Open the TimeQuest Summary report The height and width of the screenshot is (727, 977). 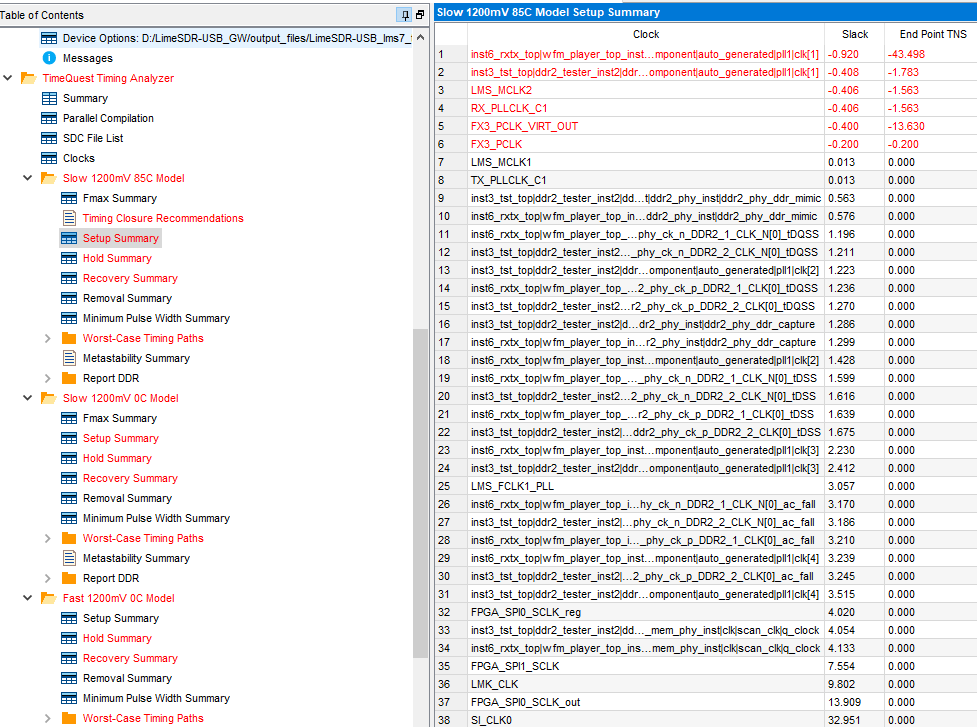85,98
